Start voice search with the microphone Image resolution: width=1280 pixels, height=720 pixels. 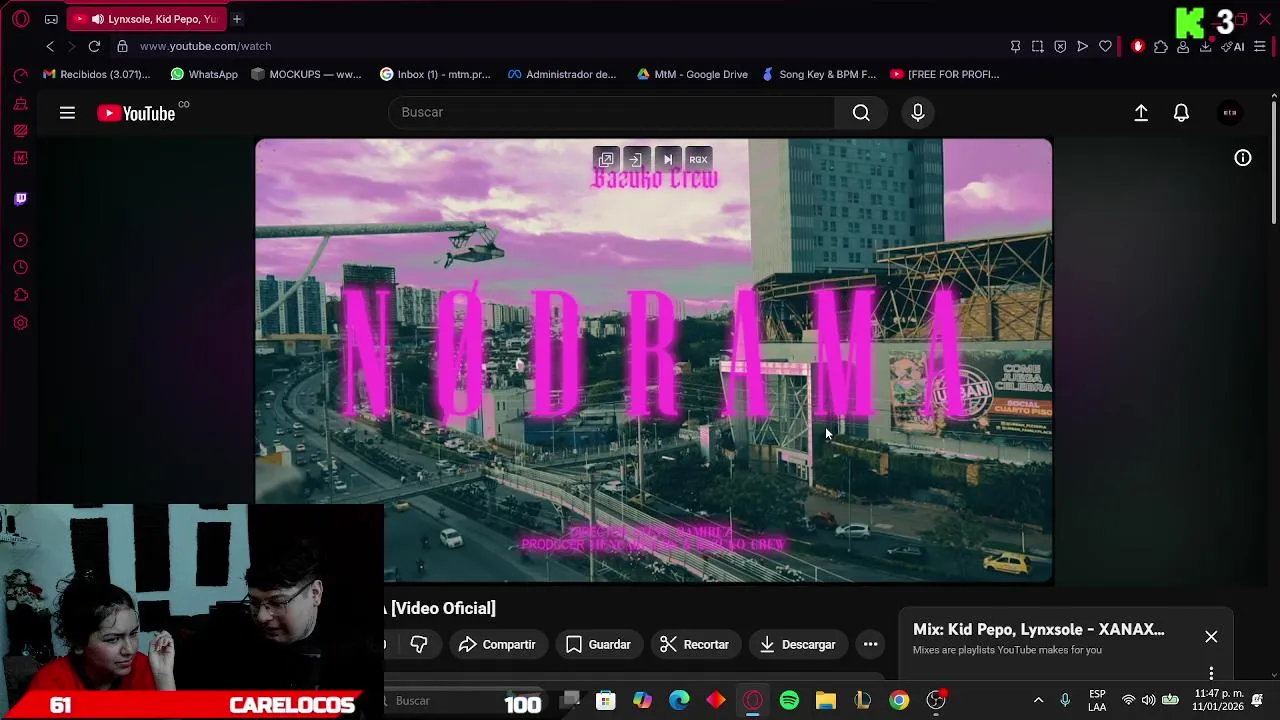coord(918,112)
